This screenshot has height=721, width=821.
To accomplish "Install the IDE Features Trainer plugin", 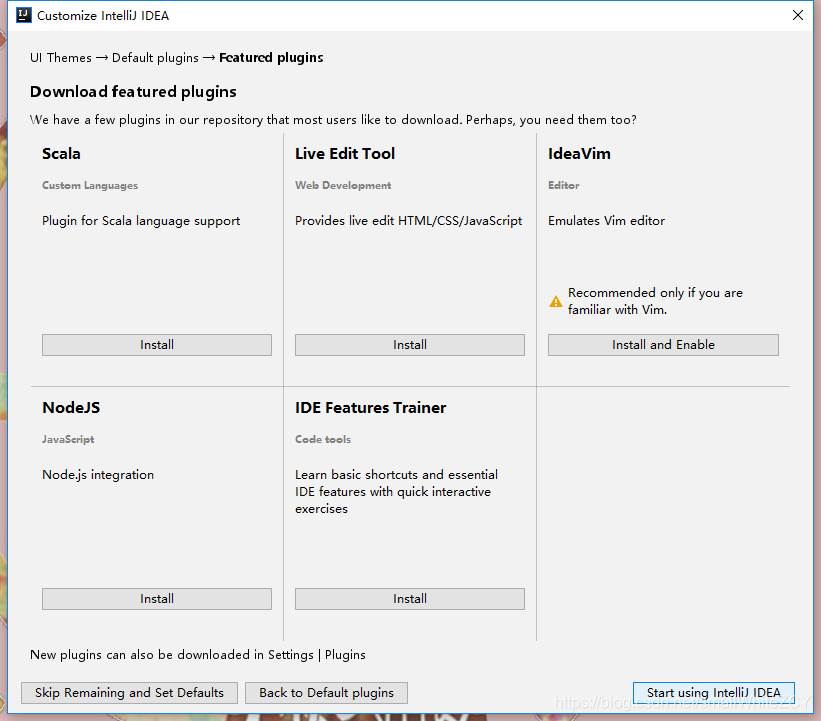I will 409,598.
